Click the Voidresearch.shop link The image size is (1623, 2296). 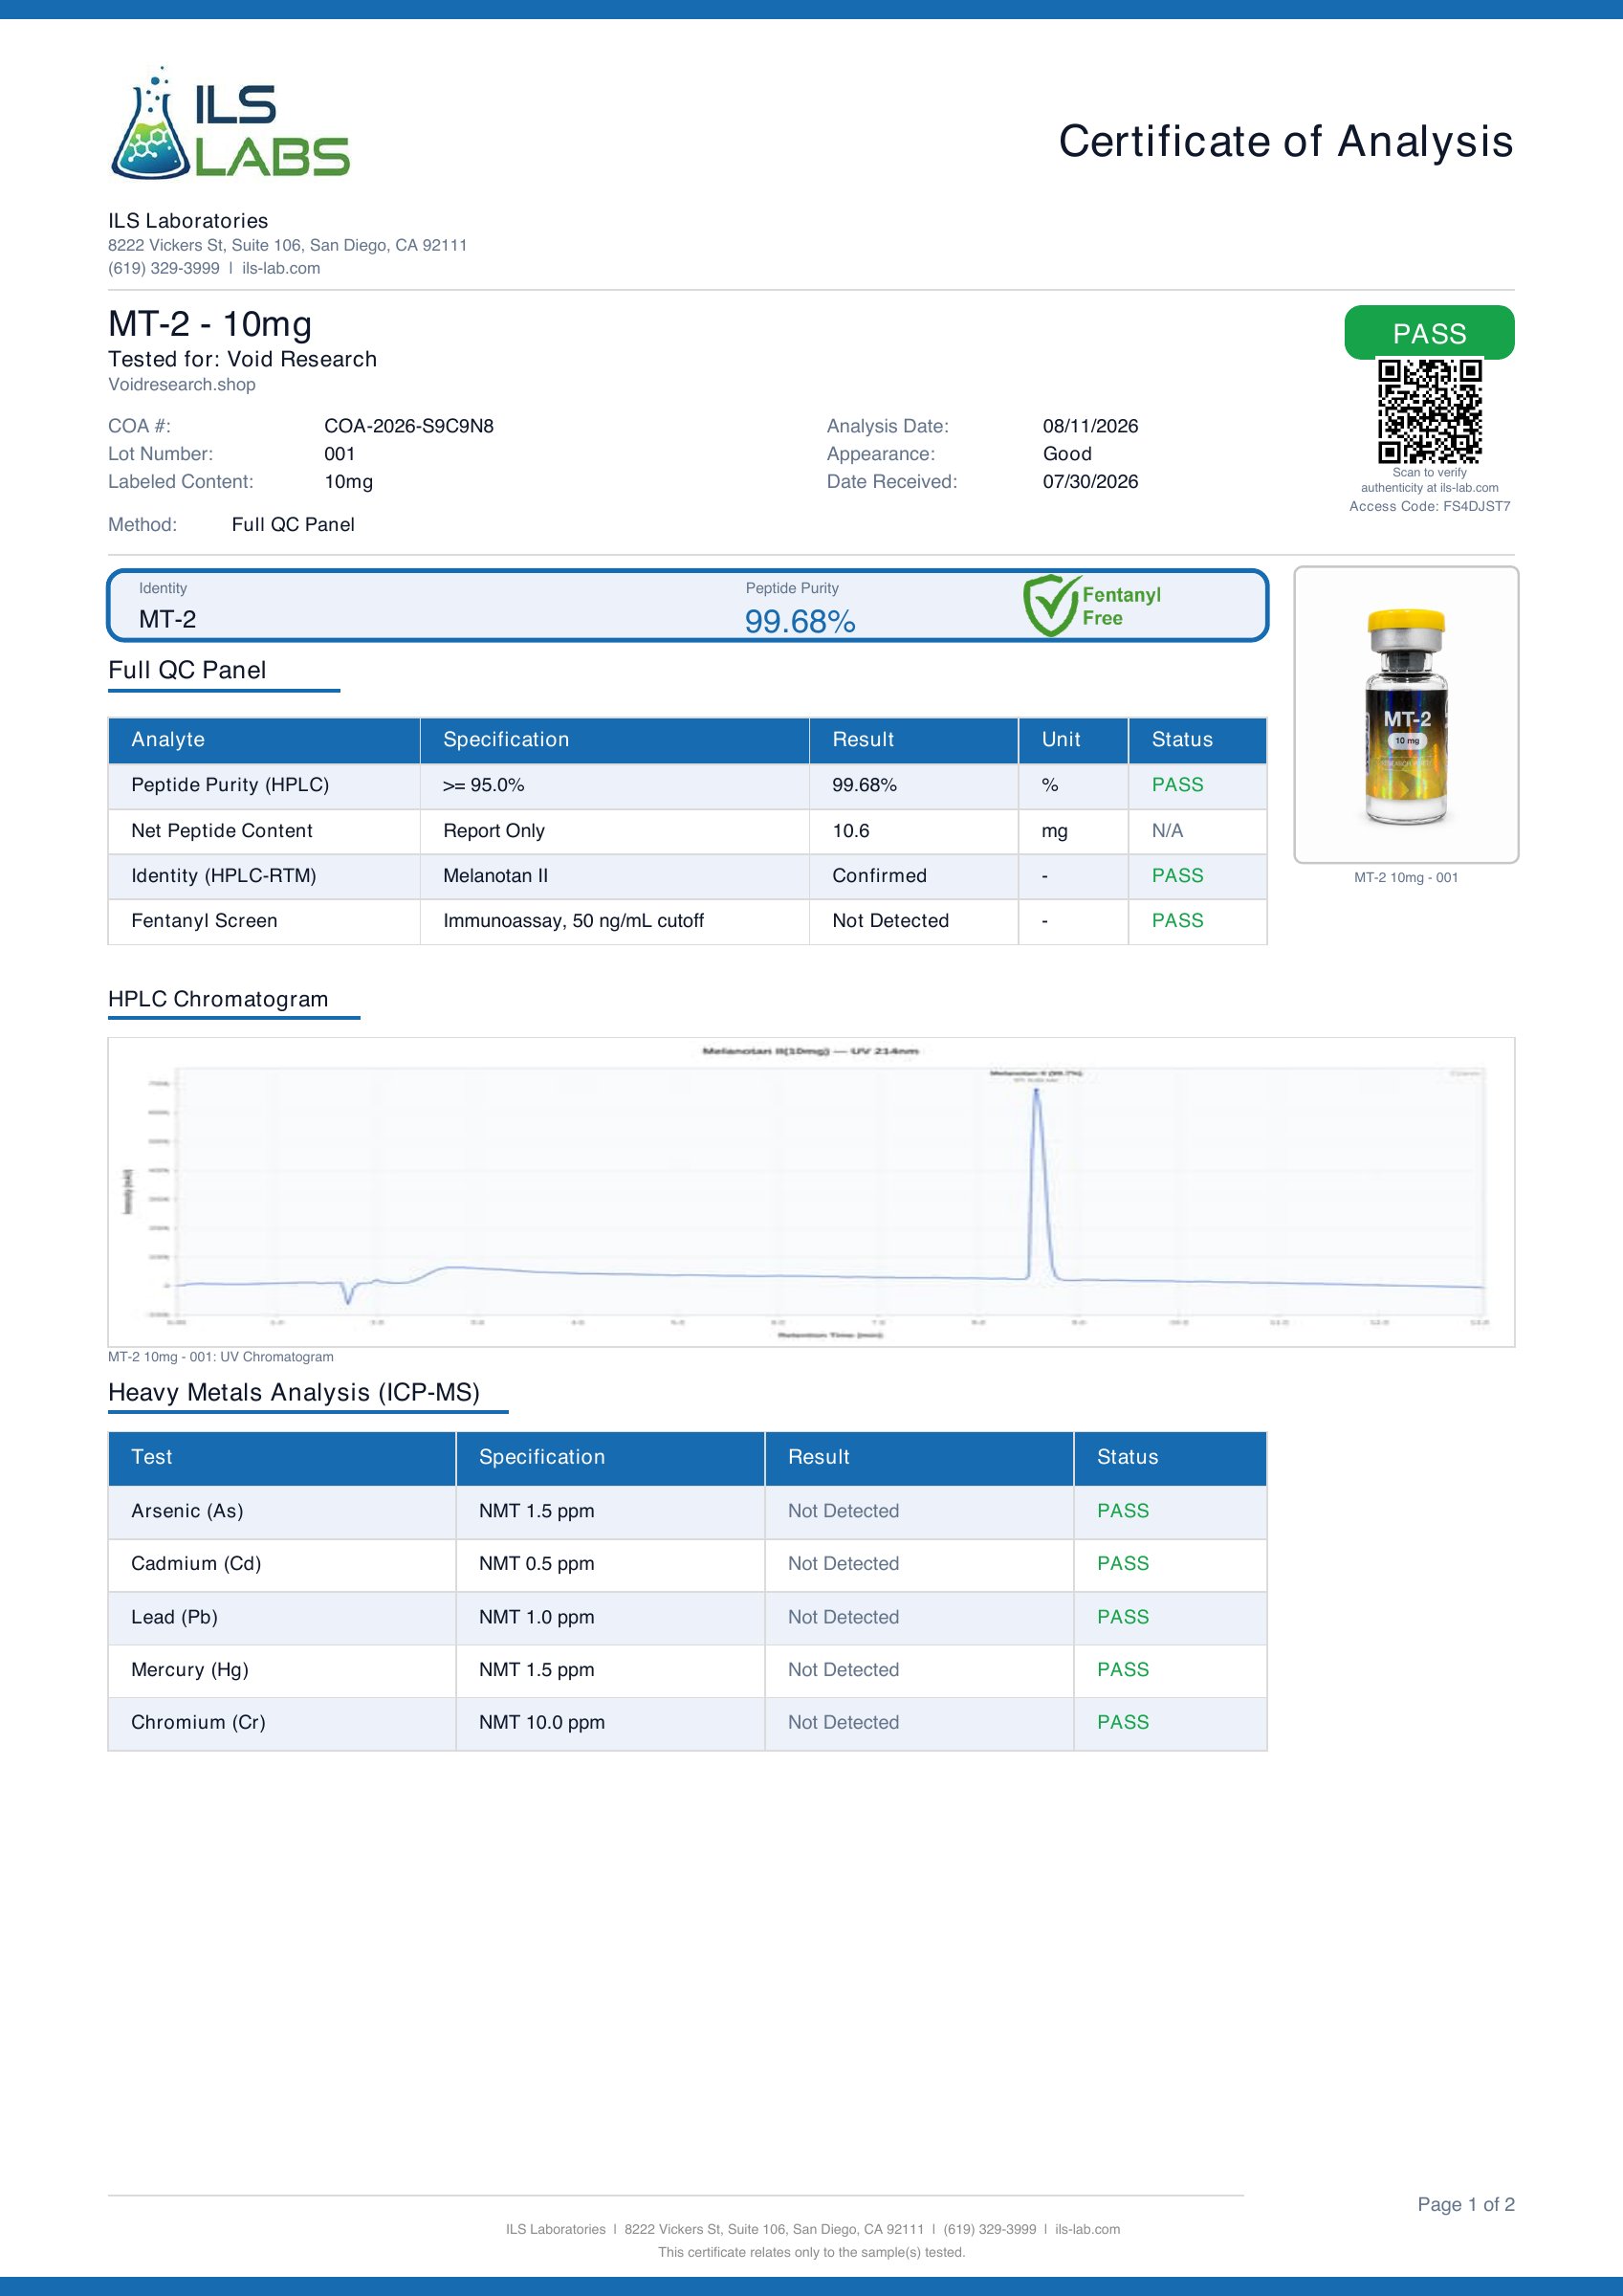[x=182, y=384]
